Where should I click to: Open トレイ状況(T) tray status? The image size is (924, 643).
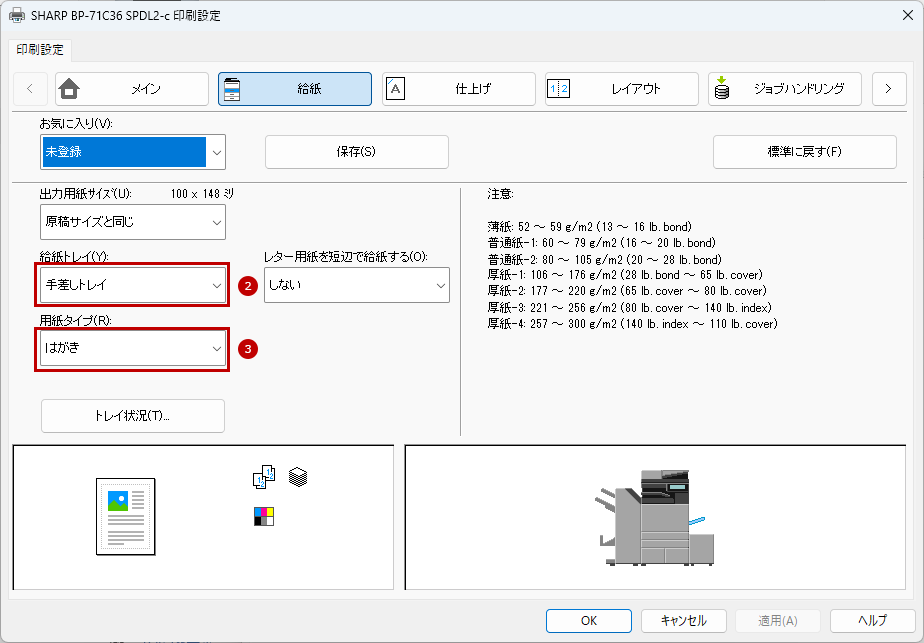pos(132,416)
